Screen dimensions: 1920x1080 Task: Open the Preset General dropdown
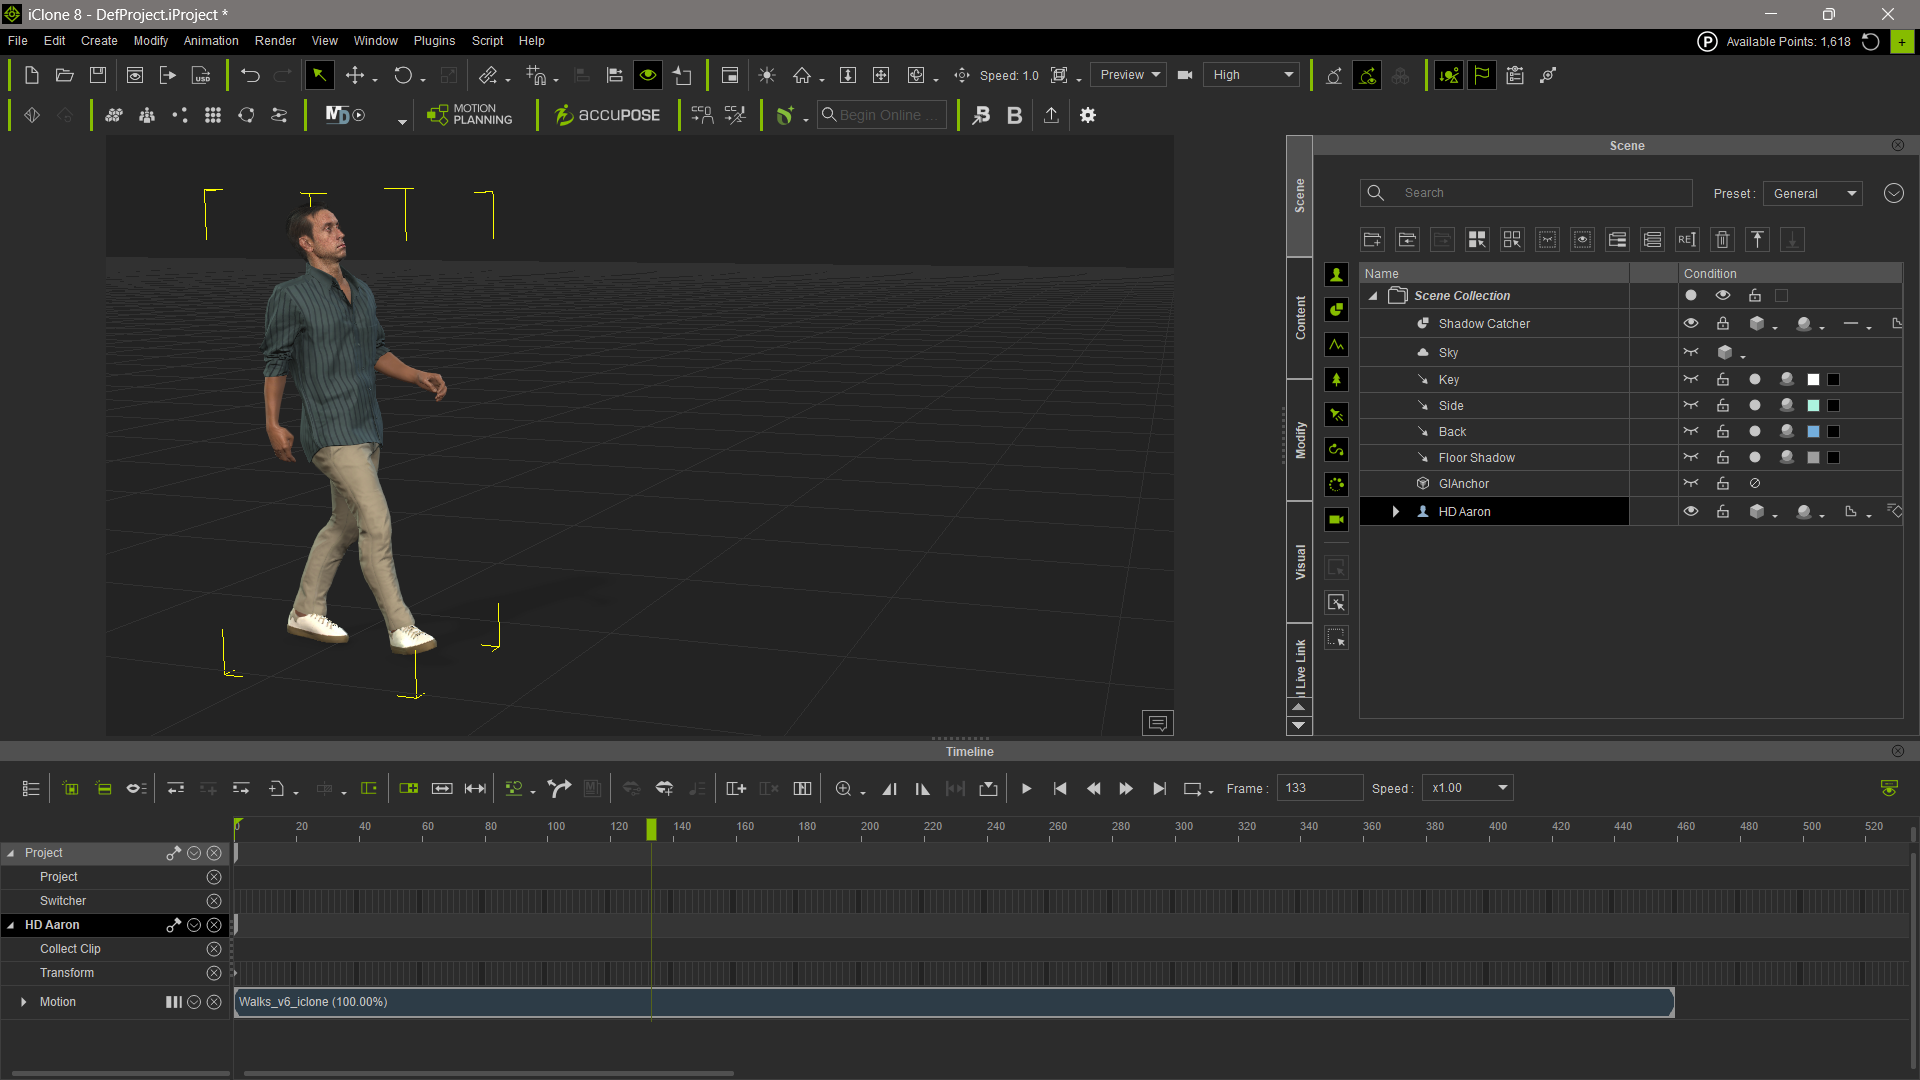pos(1813,194)
